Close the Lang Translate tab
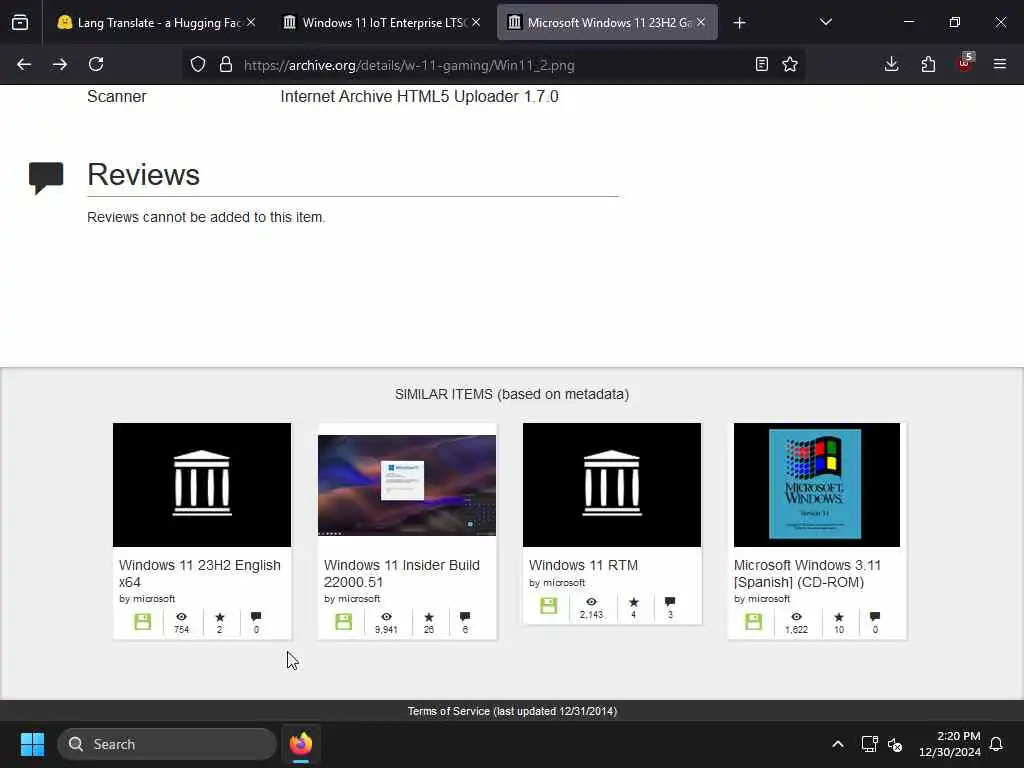1024x768 pixels. coord(251,22)
